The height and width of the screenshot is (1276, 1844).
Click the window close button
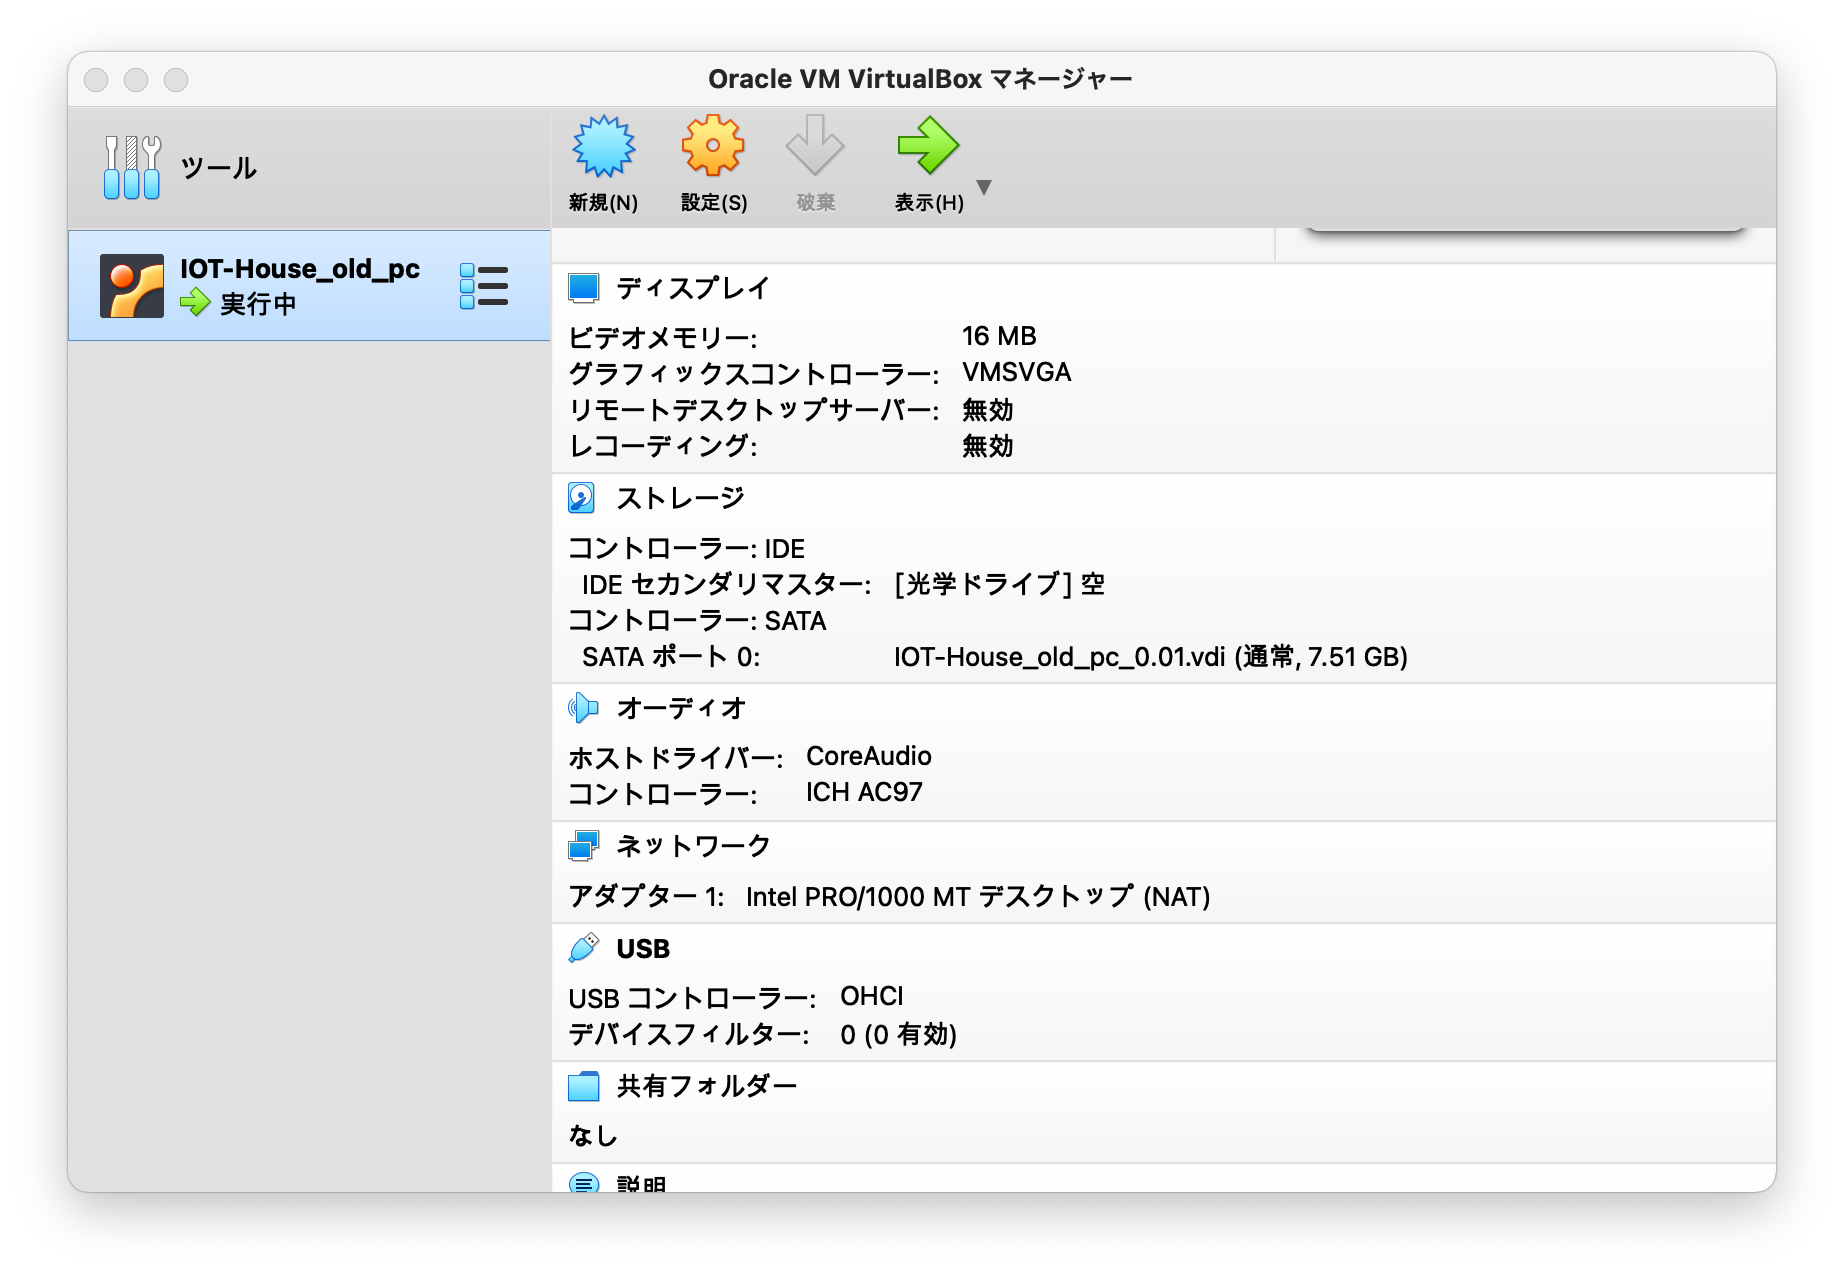click(96, 80)
